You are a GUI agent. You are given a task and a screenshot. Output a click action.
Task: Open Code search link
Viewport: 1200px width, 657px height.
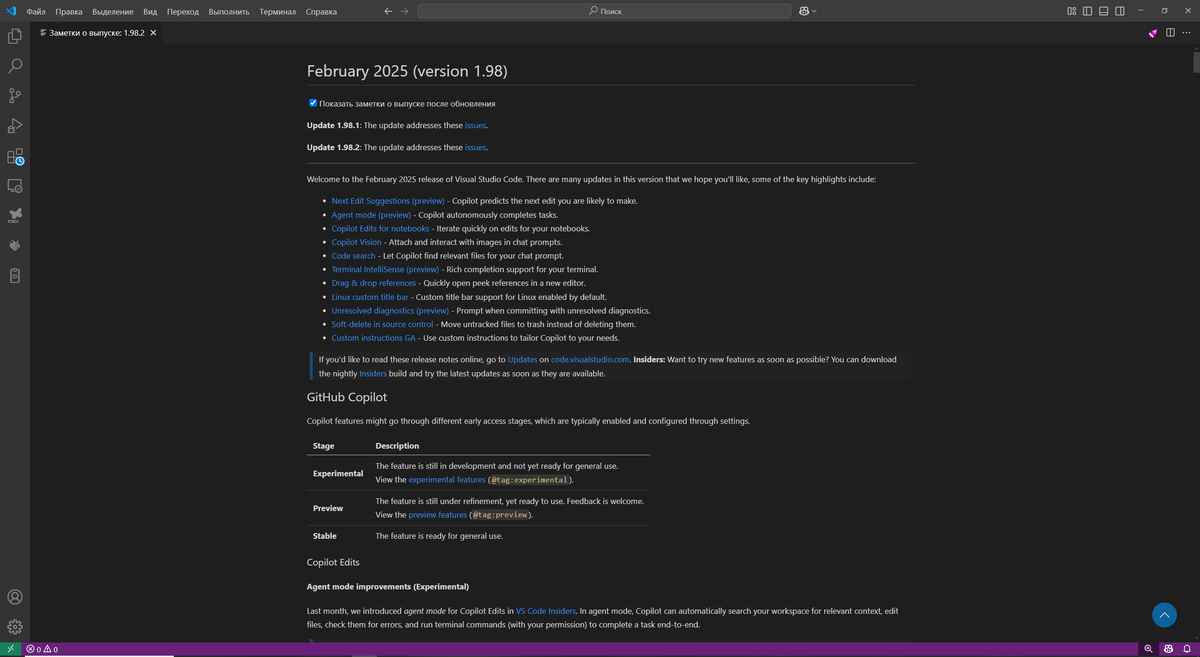pos(354,256)
